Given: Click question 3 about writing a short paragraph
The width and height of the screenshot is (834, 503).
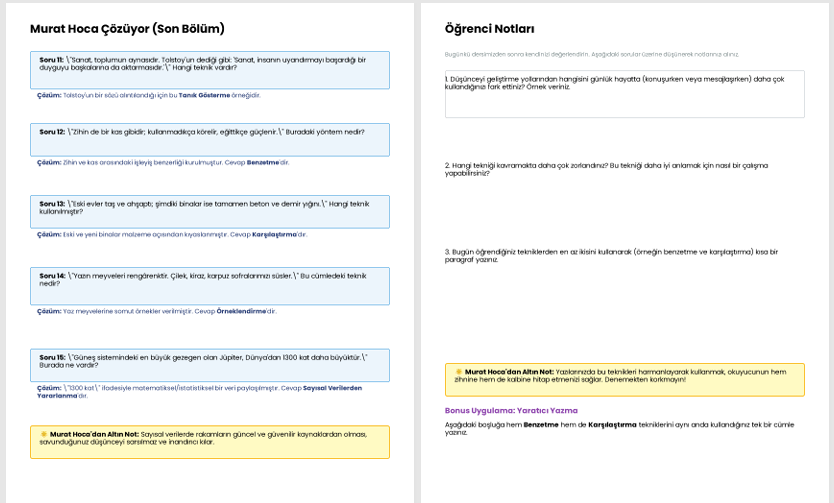Looking at the screenshot, I should coord(610,255).
